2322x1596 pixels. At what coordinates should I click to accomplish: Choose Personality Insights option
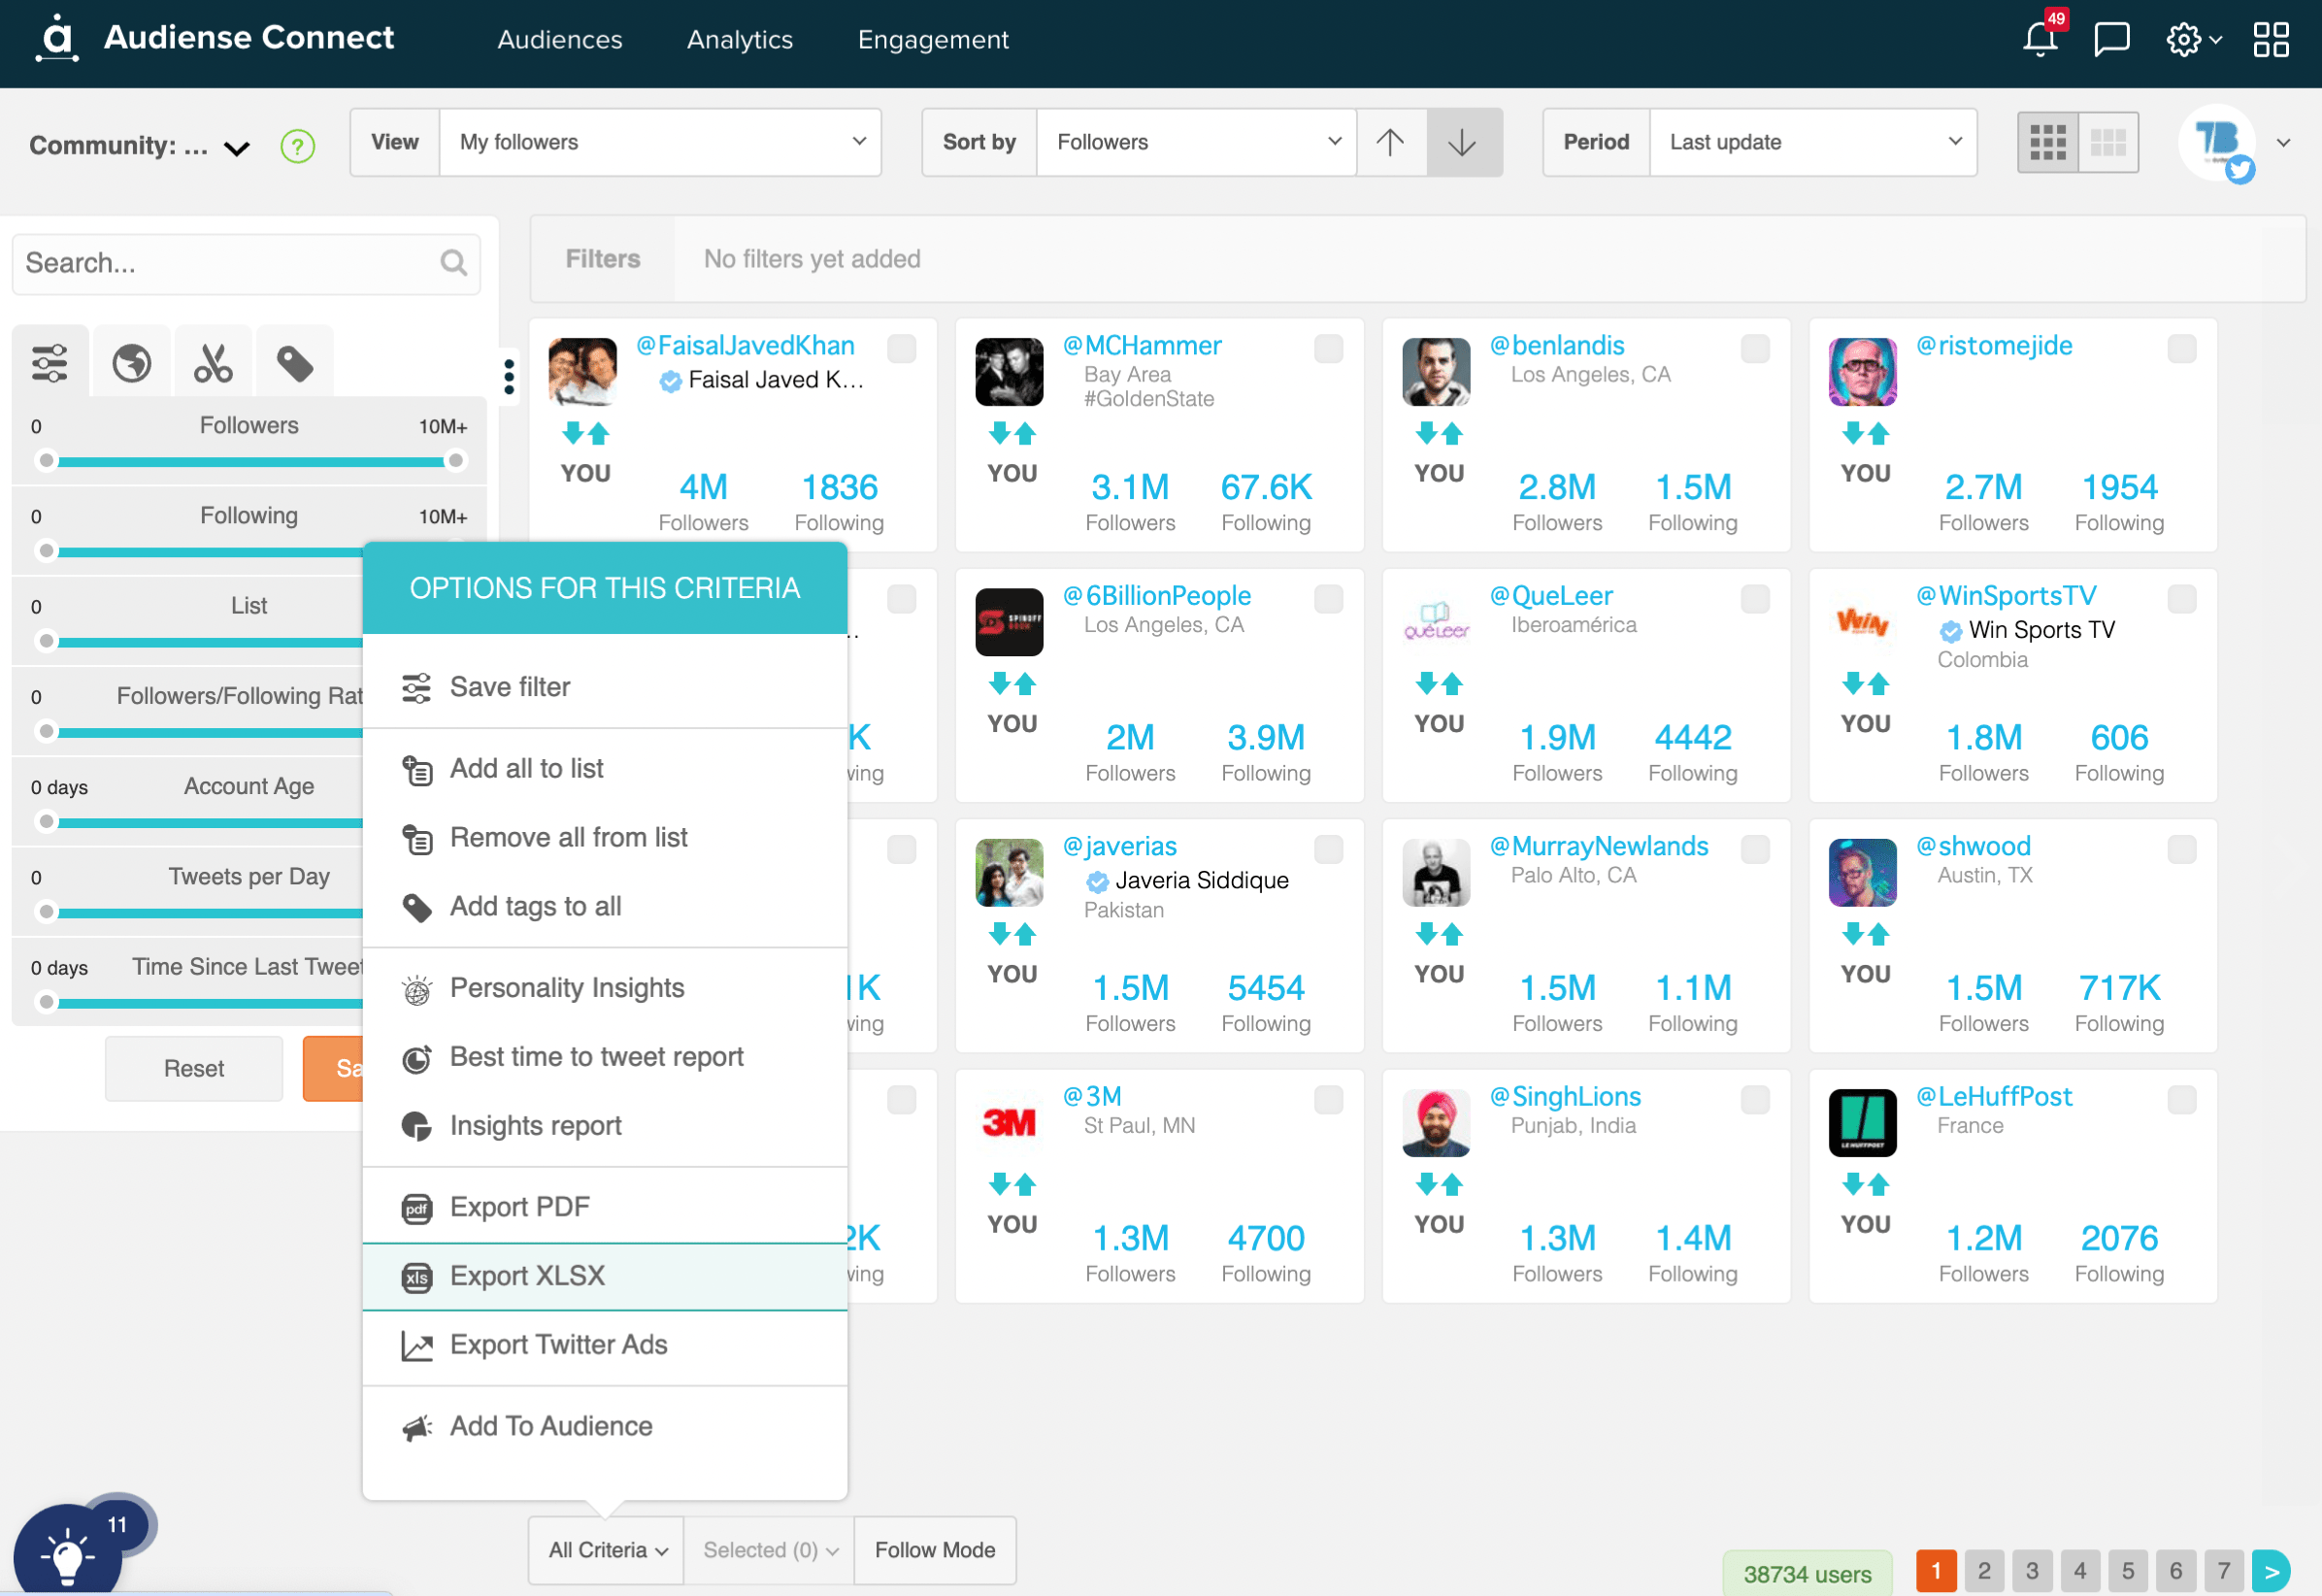tap(605, 987)
